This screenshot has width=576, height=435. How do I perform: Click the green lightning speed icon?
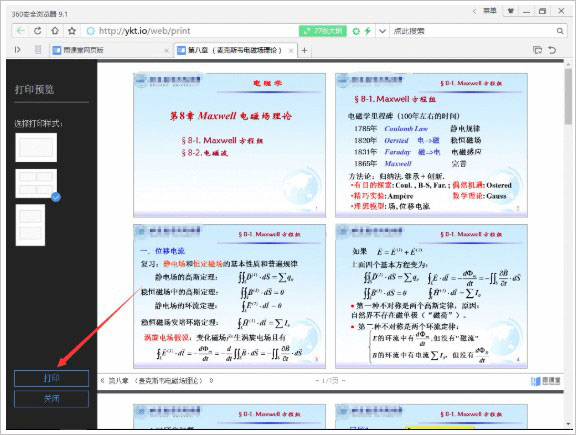click(x=368, y=31)
